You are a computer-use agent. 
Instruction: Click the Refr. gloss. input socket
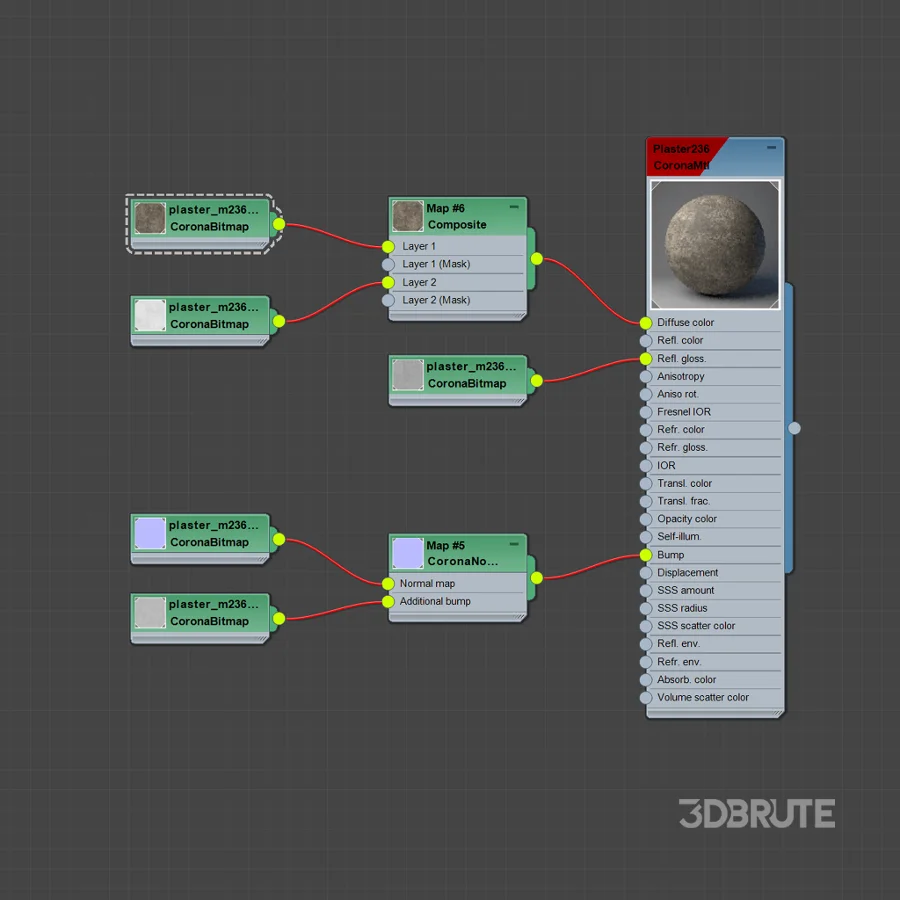[x=646, y=448]
